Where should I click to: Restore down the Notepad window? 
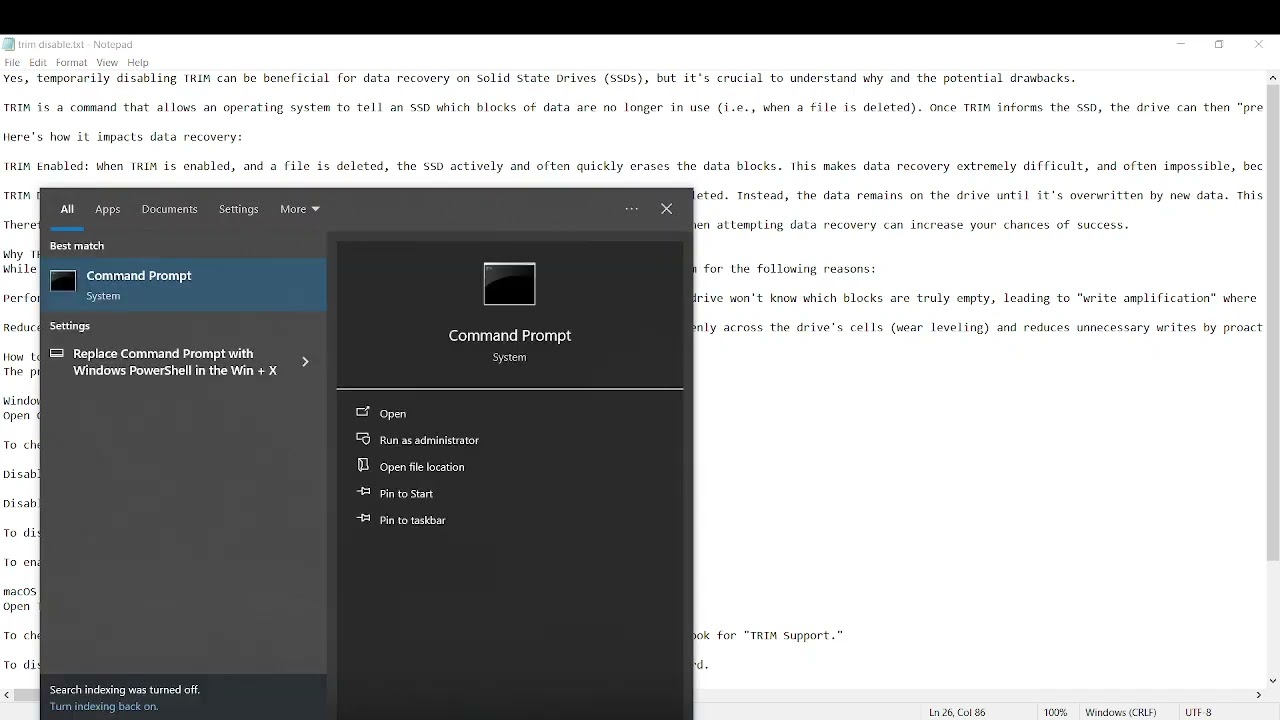coord(1219,45)
